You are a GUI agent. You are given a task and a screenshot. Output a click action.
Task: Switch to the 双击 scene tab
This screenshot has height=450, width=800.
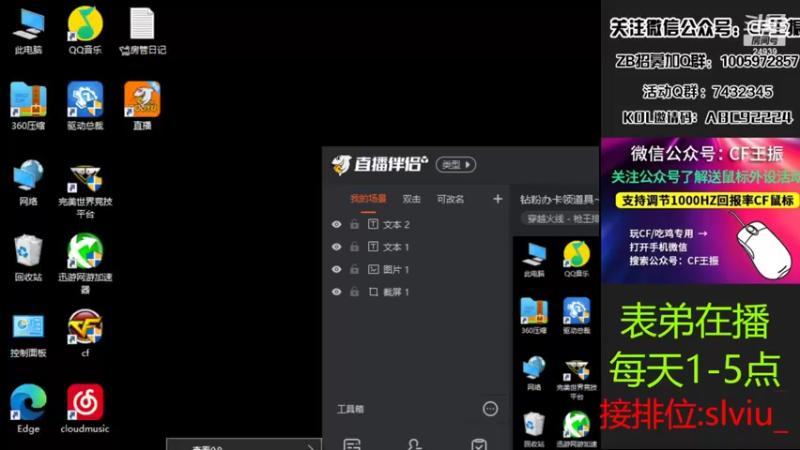(411, 199)
